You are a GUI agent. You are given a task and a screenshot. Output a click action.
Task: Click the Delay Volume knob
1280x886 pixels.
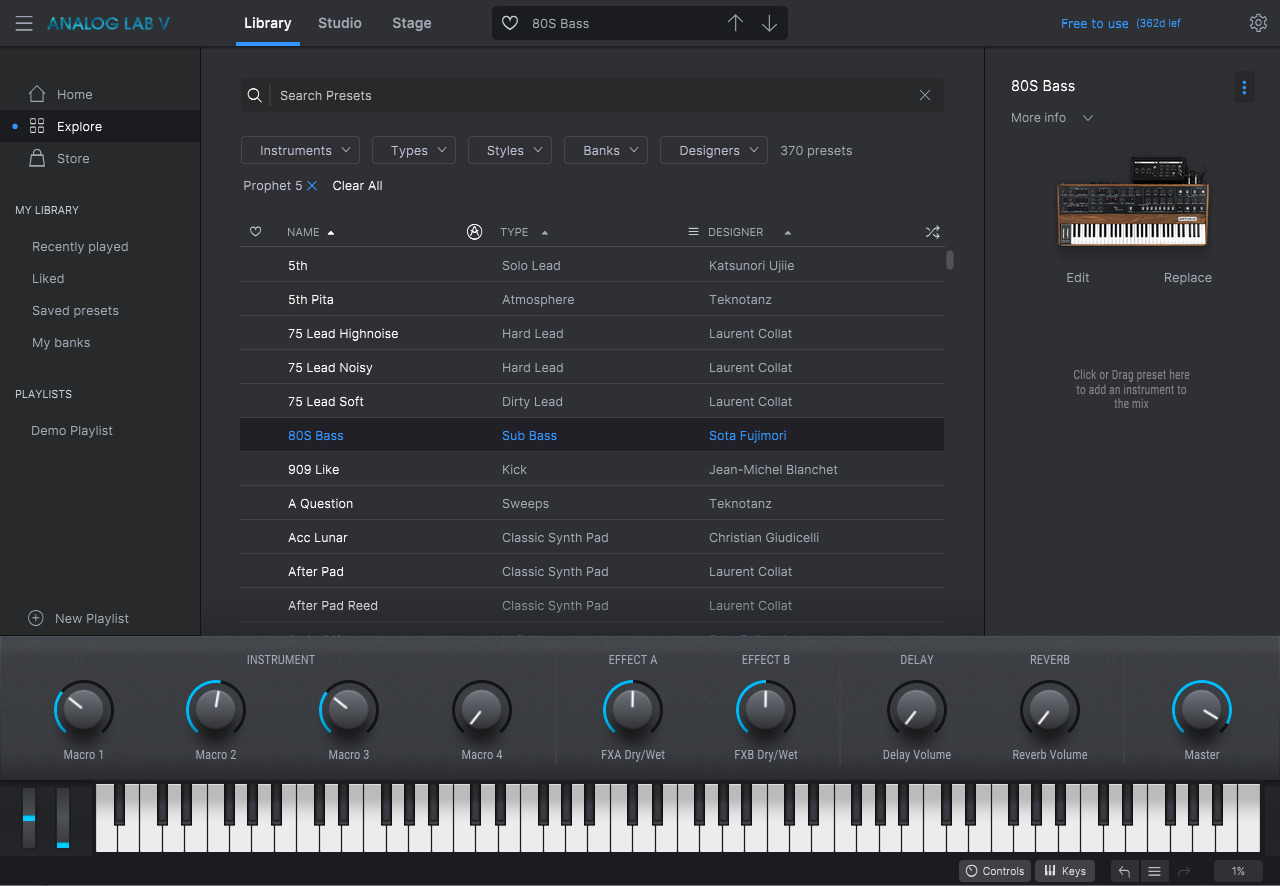tap(917, 710)
